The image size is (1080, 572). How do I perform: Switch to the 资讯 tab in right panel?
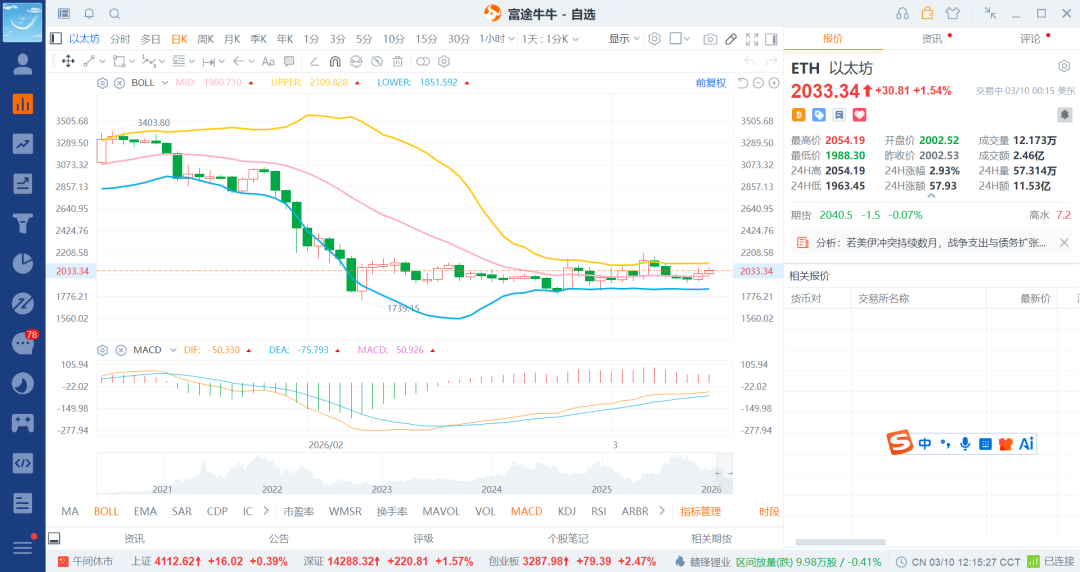pos(932,39)
